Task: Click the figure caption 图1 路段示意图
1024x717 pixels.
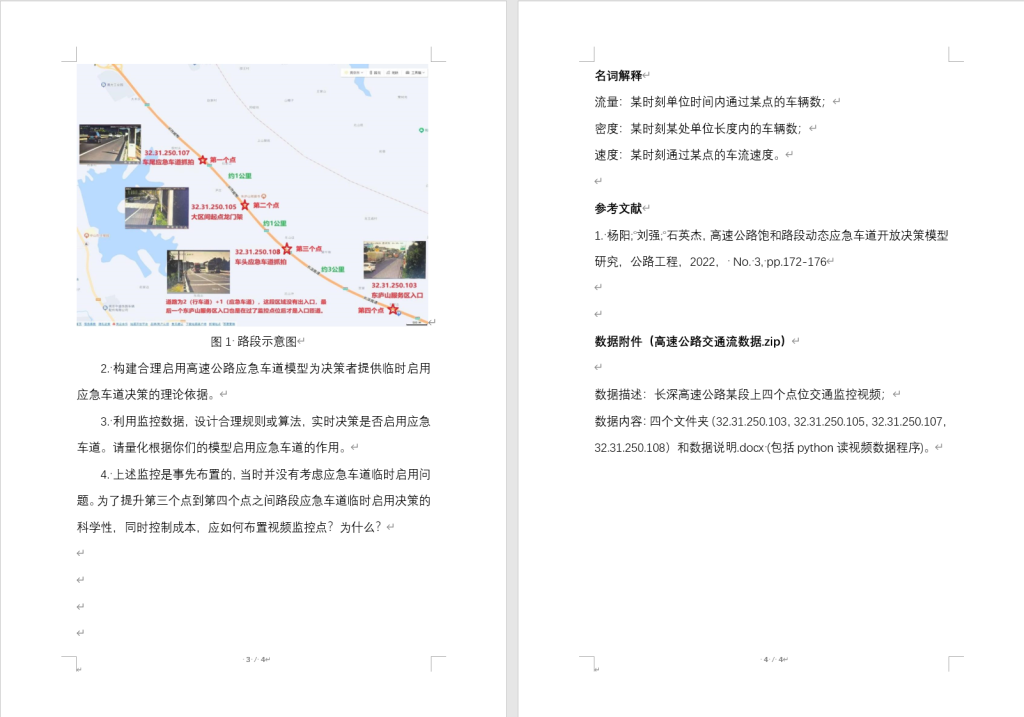Action: [254, 341]
